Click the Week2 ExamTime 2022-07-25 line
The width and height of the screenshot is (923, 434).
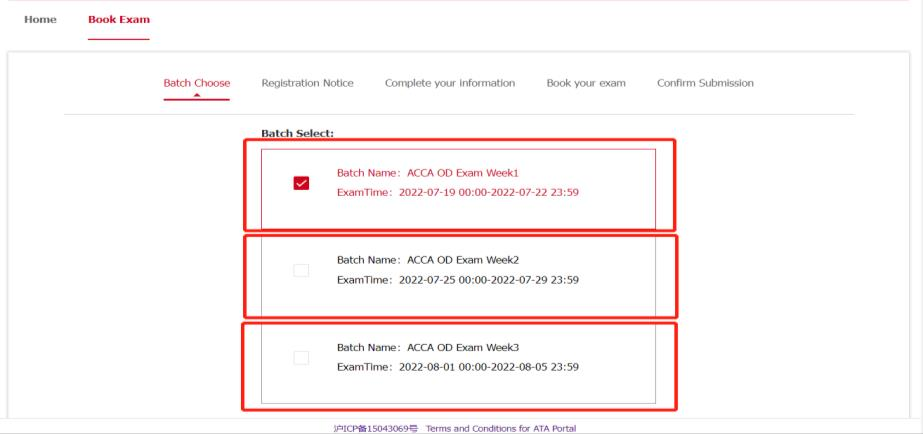457,279
